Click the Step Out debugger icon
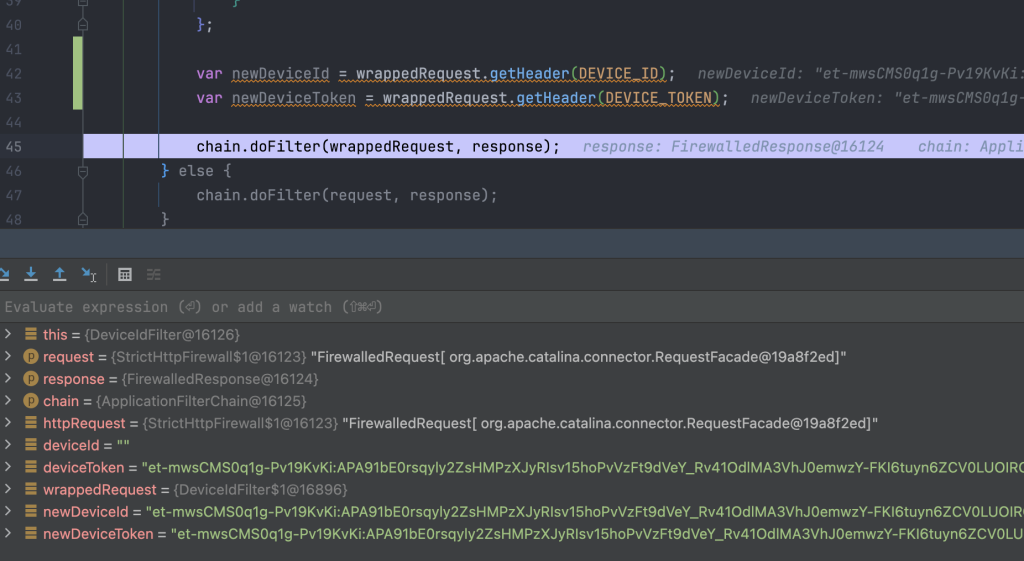 coord(59,274)
